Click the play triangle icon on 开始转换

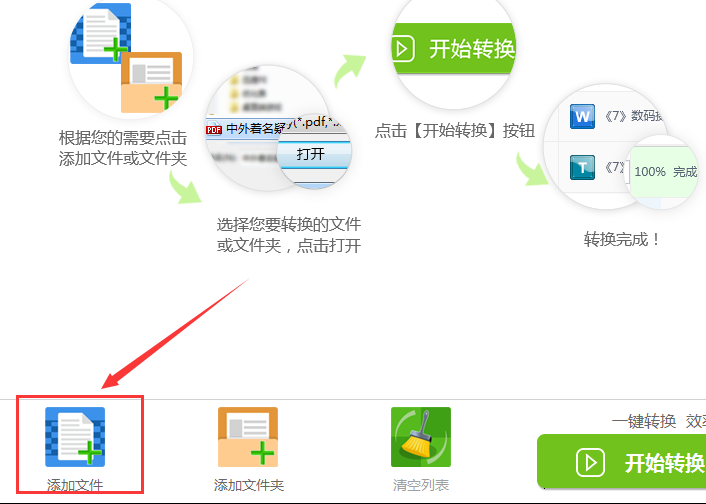point(590,463)
